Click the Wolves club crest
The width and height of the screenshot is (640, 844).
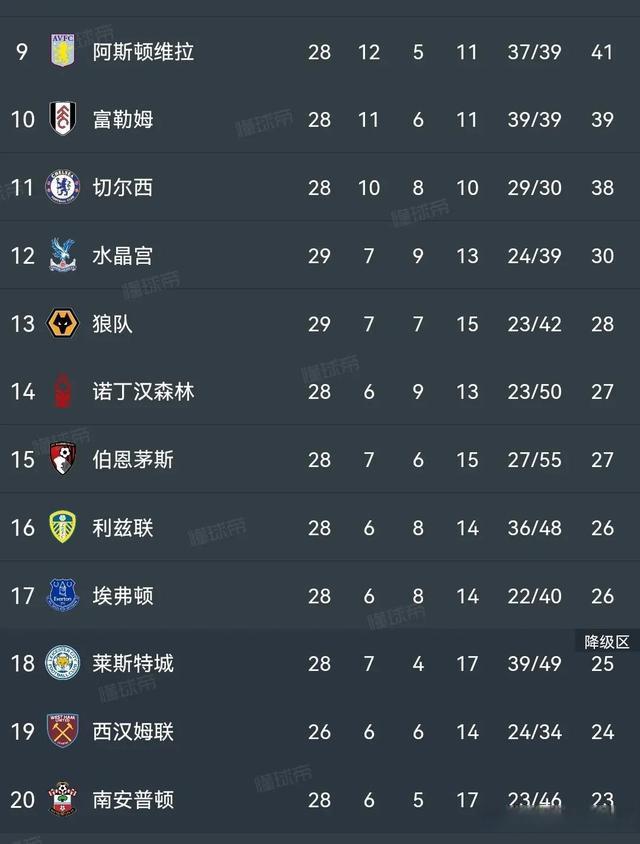(63, 323)
